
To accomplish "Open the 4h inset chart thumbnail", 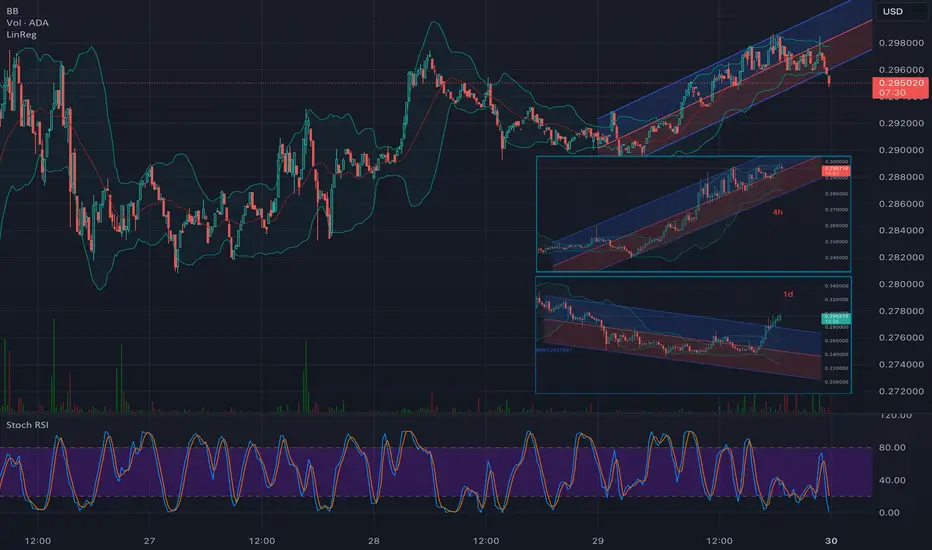I will [694, 214].
